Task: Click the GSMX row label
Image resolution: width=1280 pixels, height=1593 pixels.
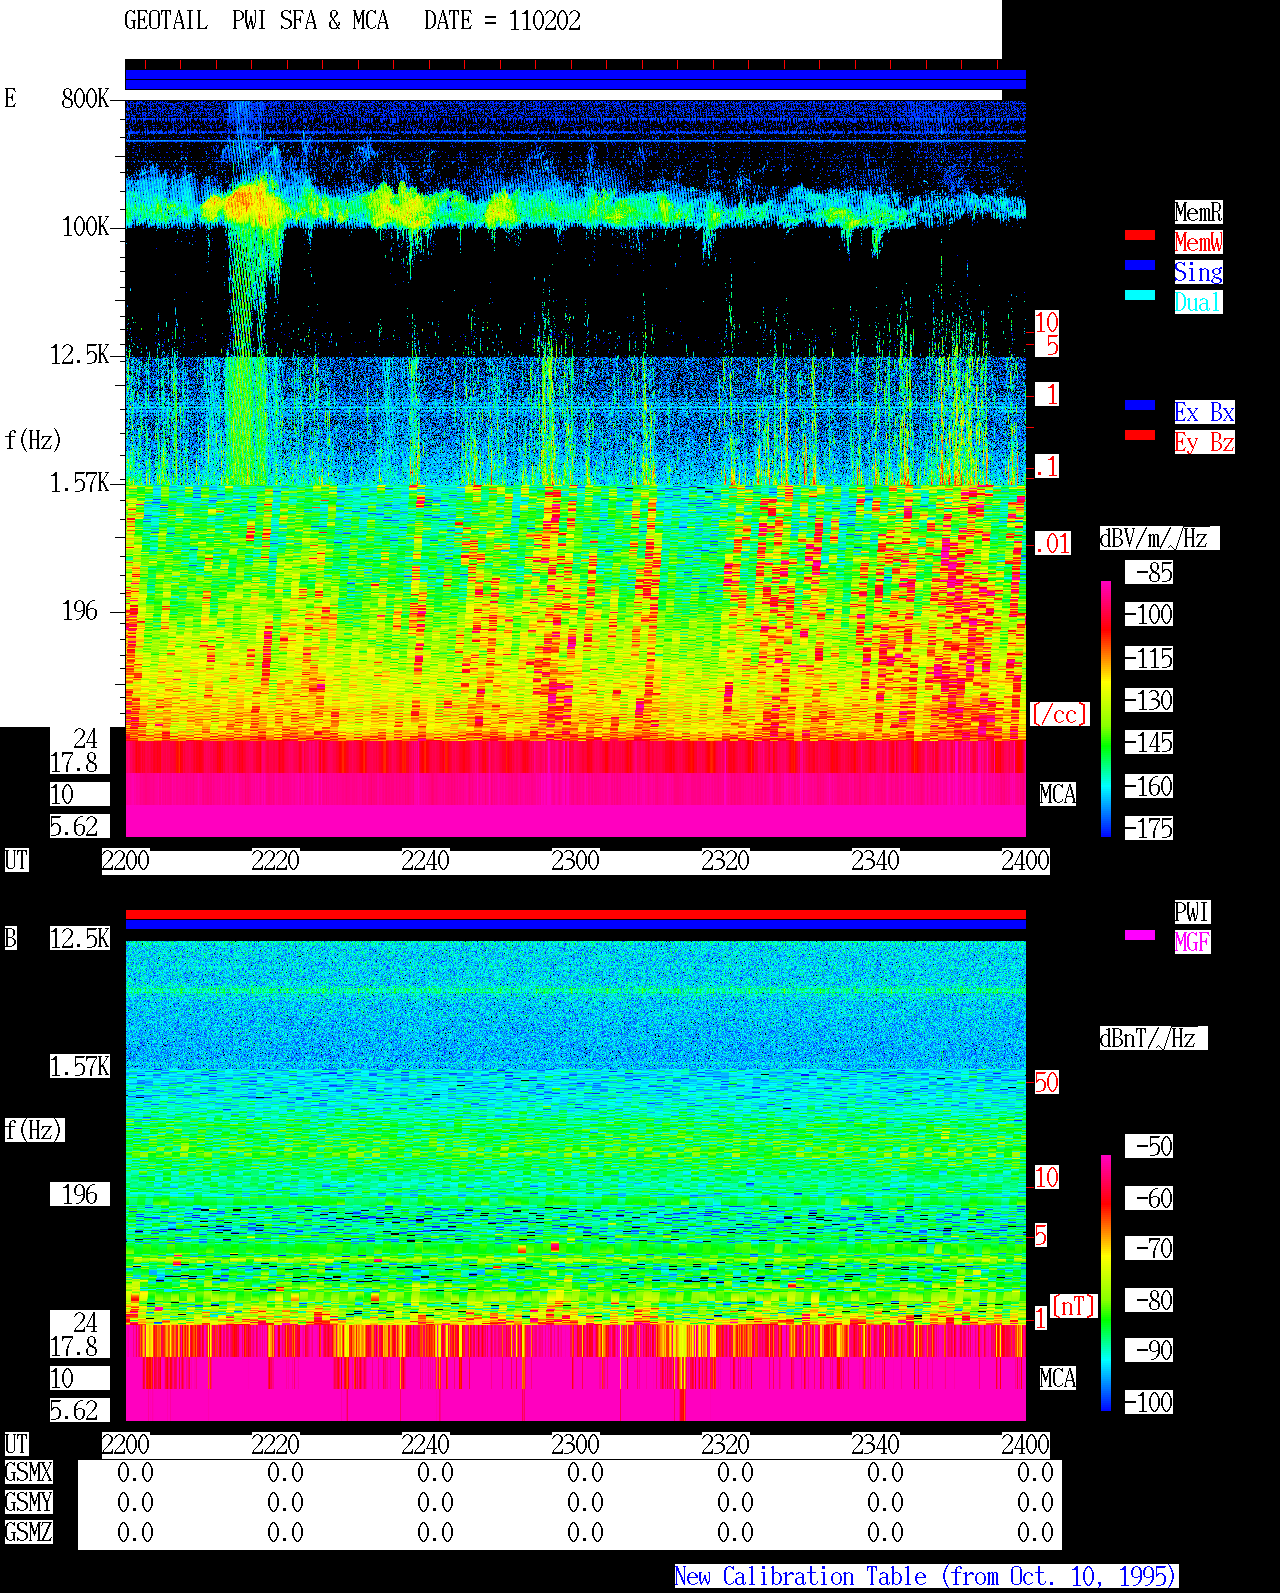Action: [x=28, y=1473]
